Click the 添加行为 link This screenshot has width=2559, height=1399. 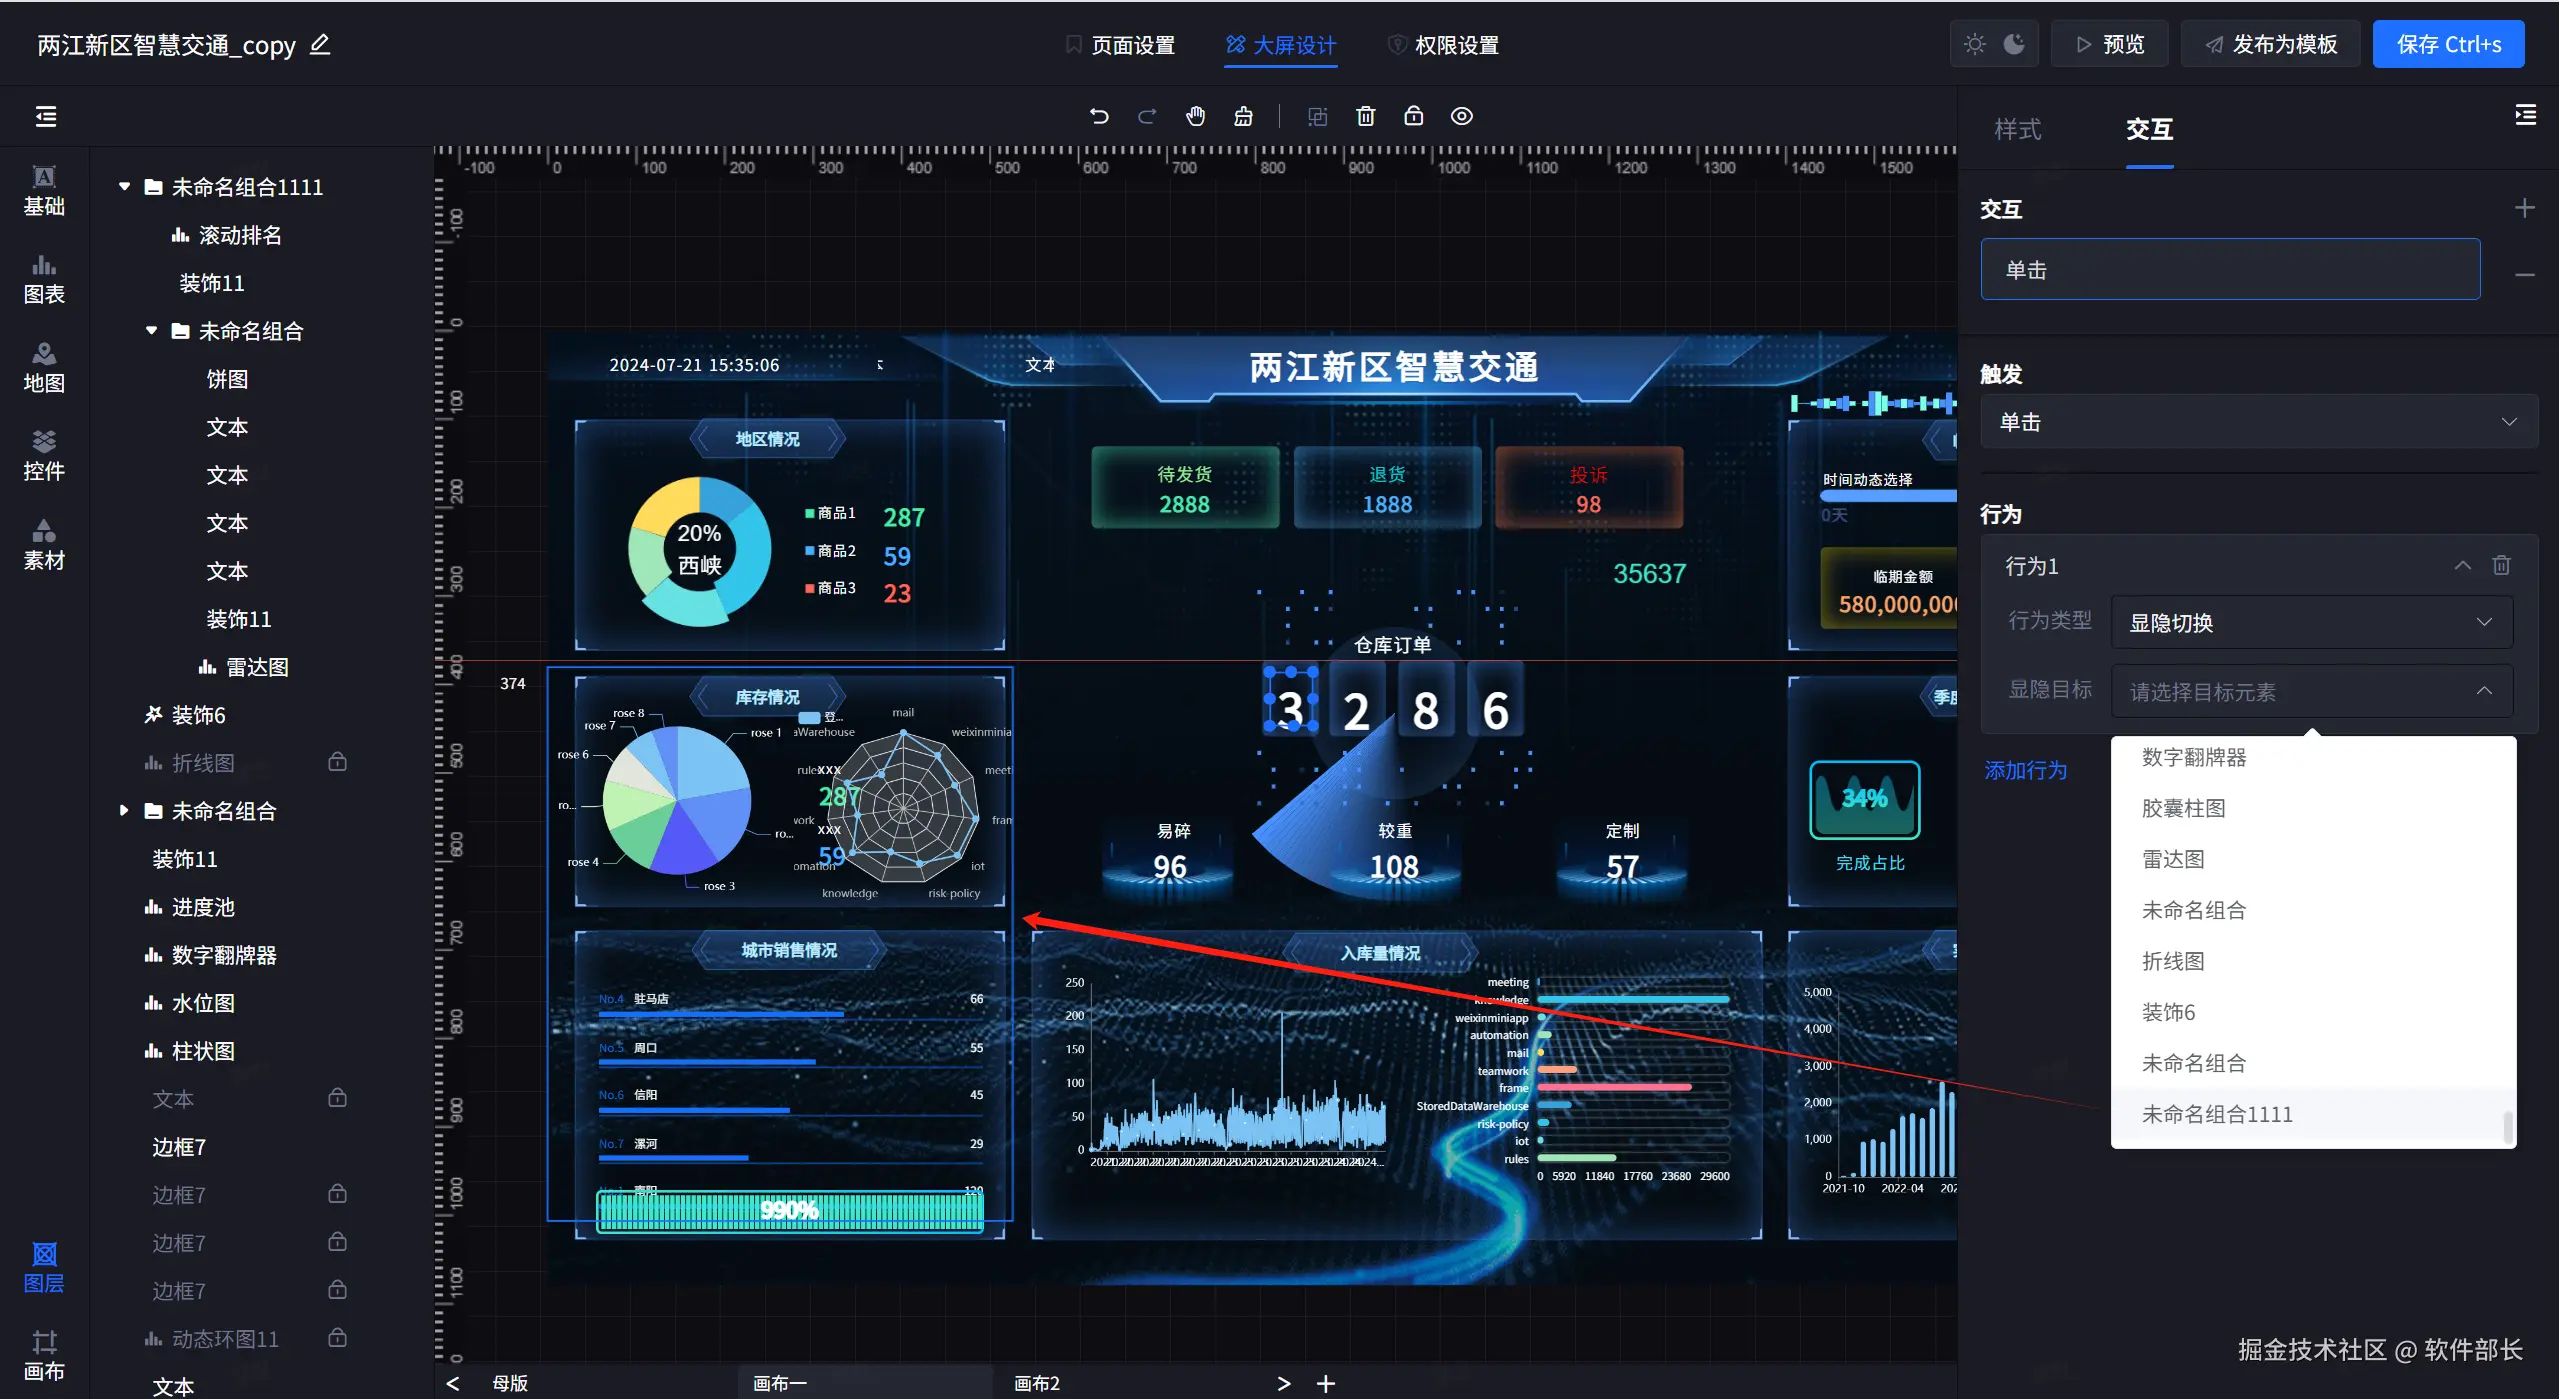(2025, 770)
